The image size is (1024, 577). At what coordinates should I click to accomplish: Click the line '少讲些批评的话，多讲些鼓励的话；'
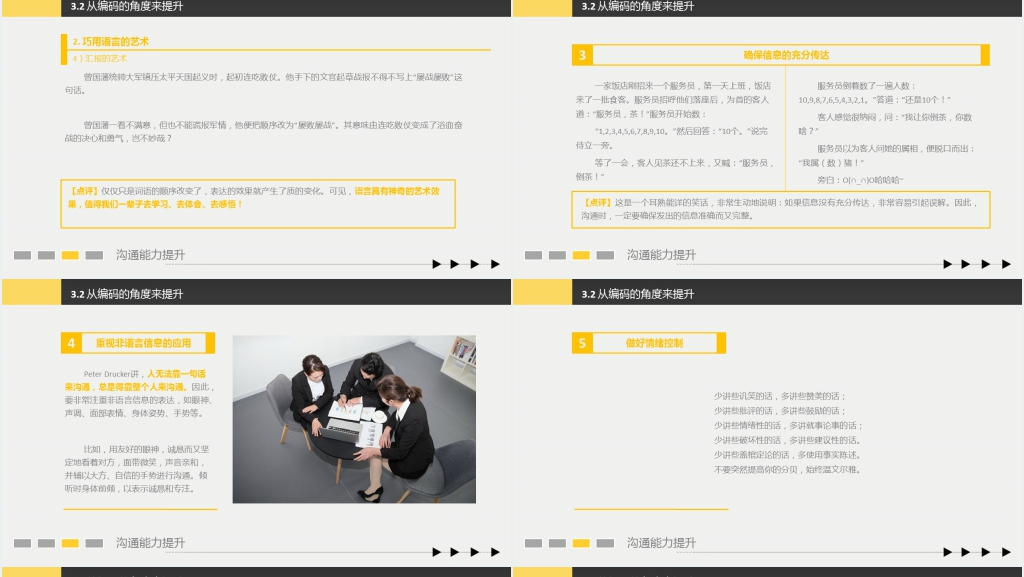click(780, 411)
